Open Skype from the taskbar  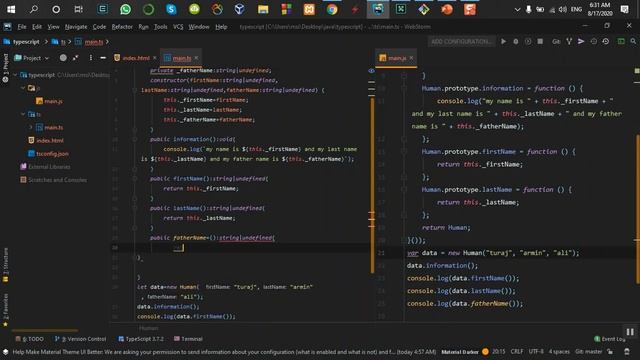pyautogui.click(x=171, y=9)
